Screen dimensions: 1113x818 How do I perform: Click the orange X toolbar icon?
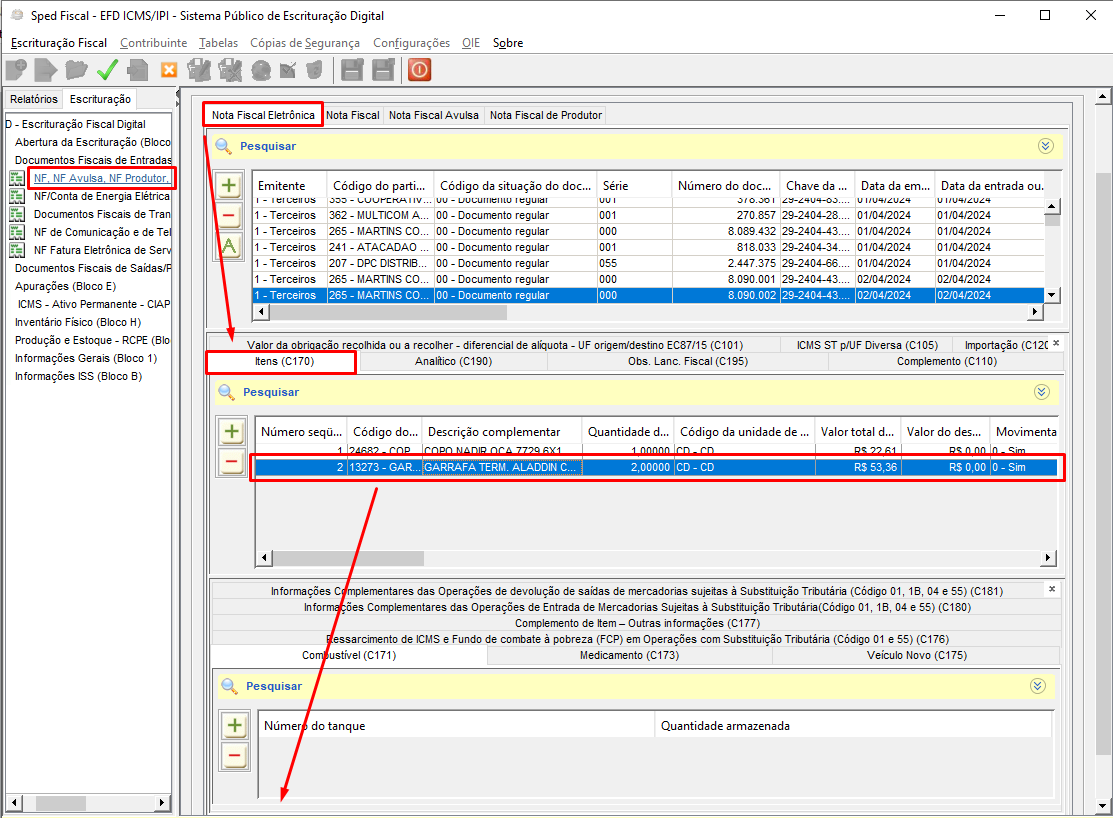coord(169,70)
